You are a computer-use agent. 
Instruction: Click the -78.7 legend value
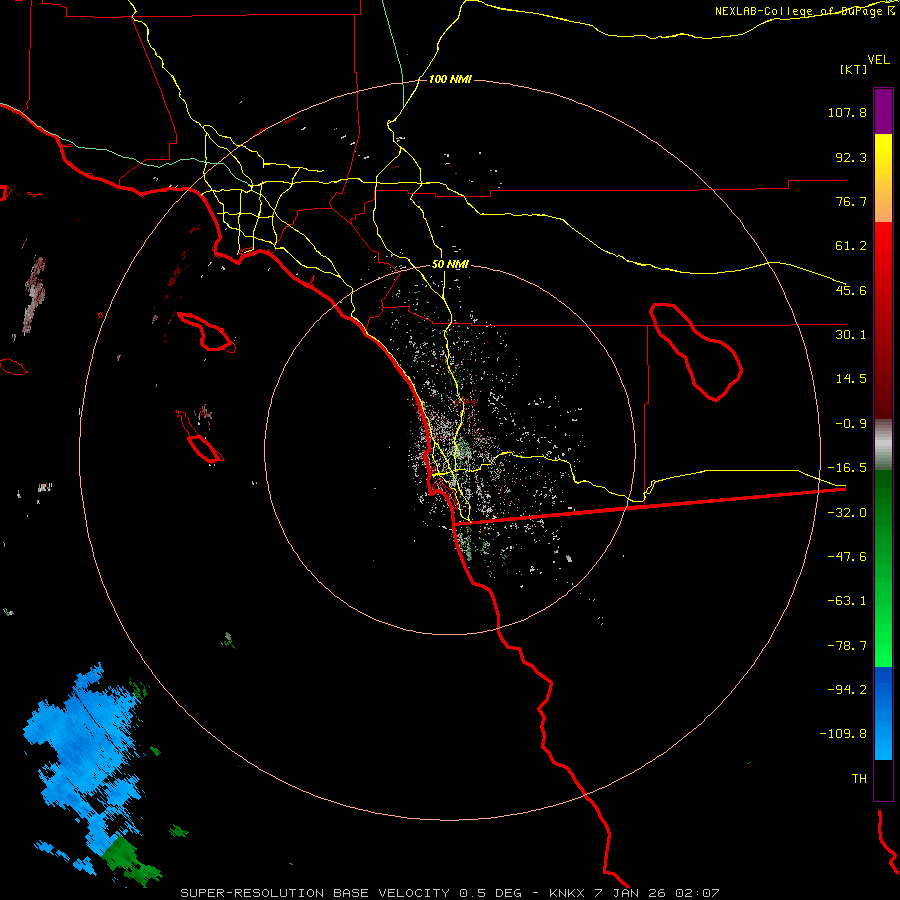(847, 646)
